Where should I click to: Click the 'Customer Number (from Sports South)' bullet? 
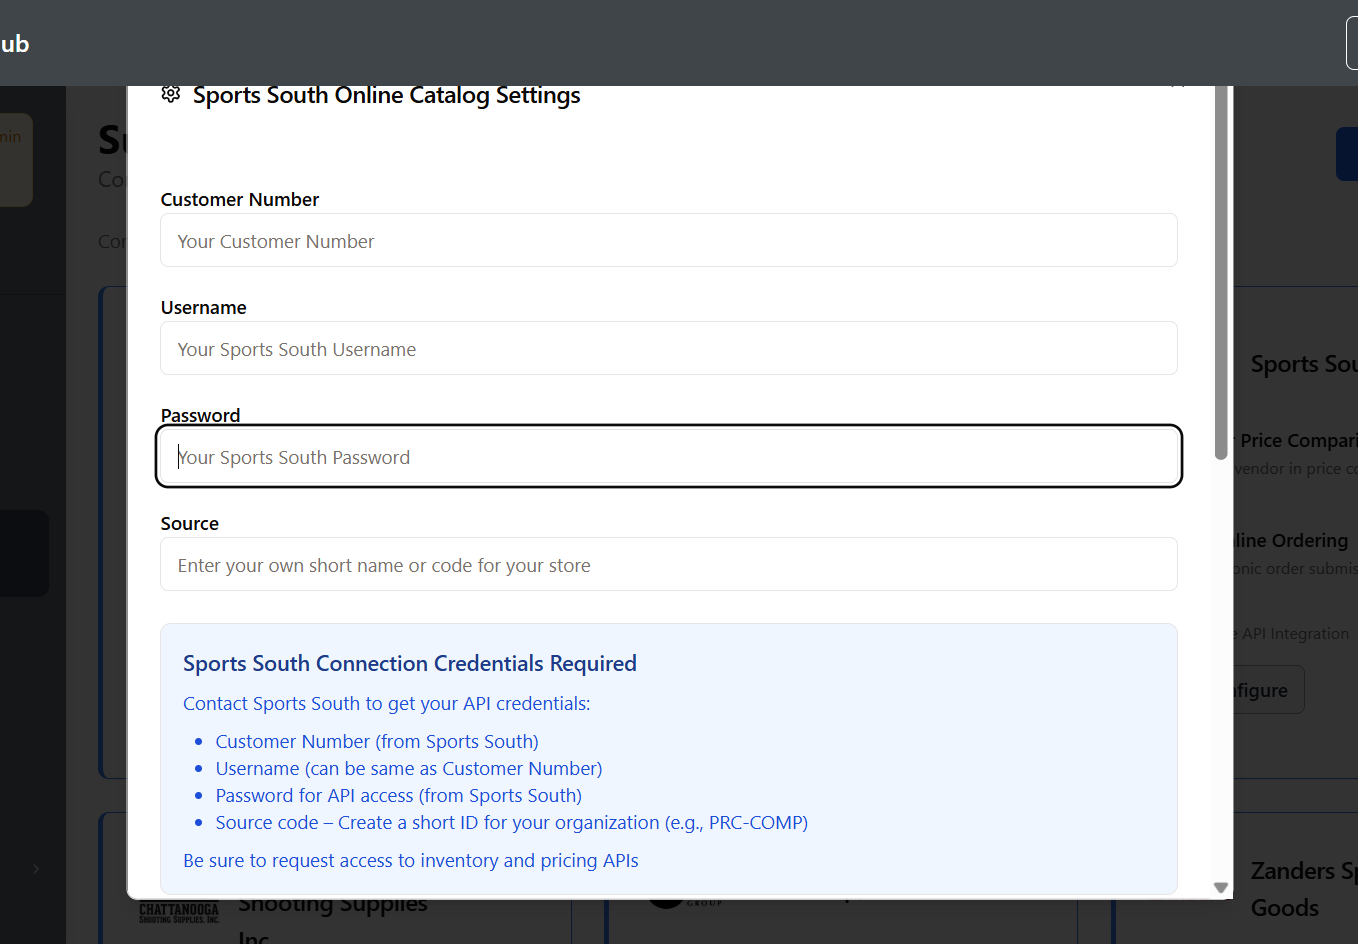[377, 741]
